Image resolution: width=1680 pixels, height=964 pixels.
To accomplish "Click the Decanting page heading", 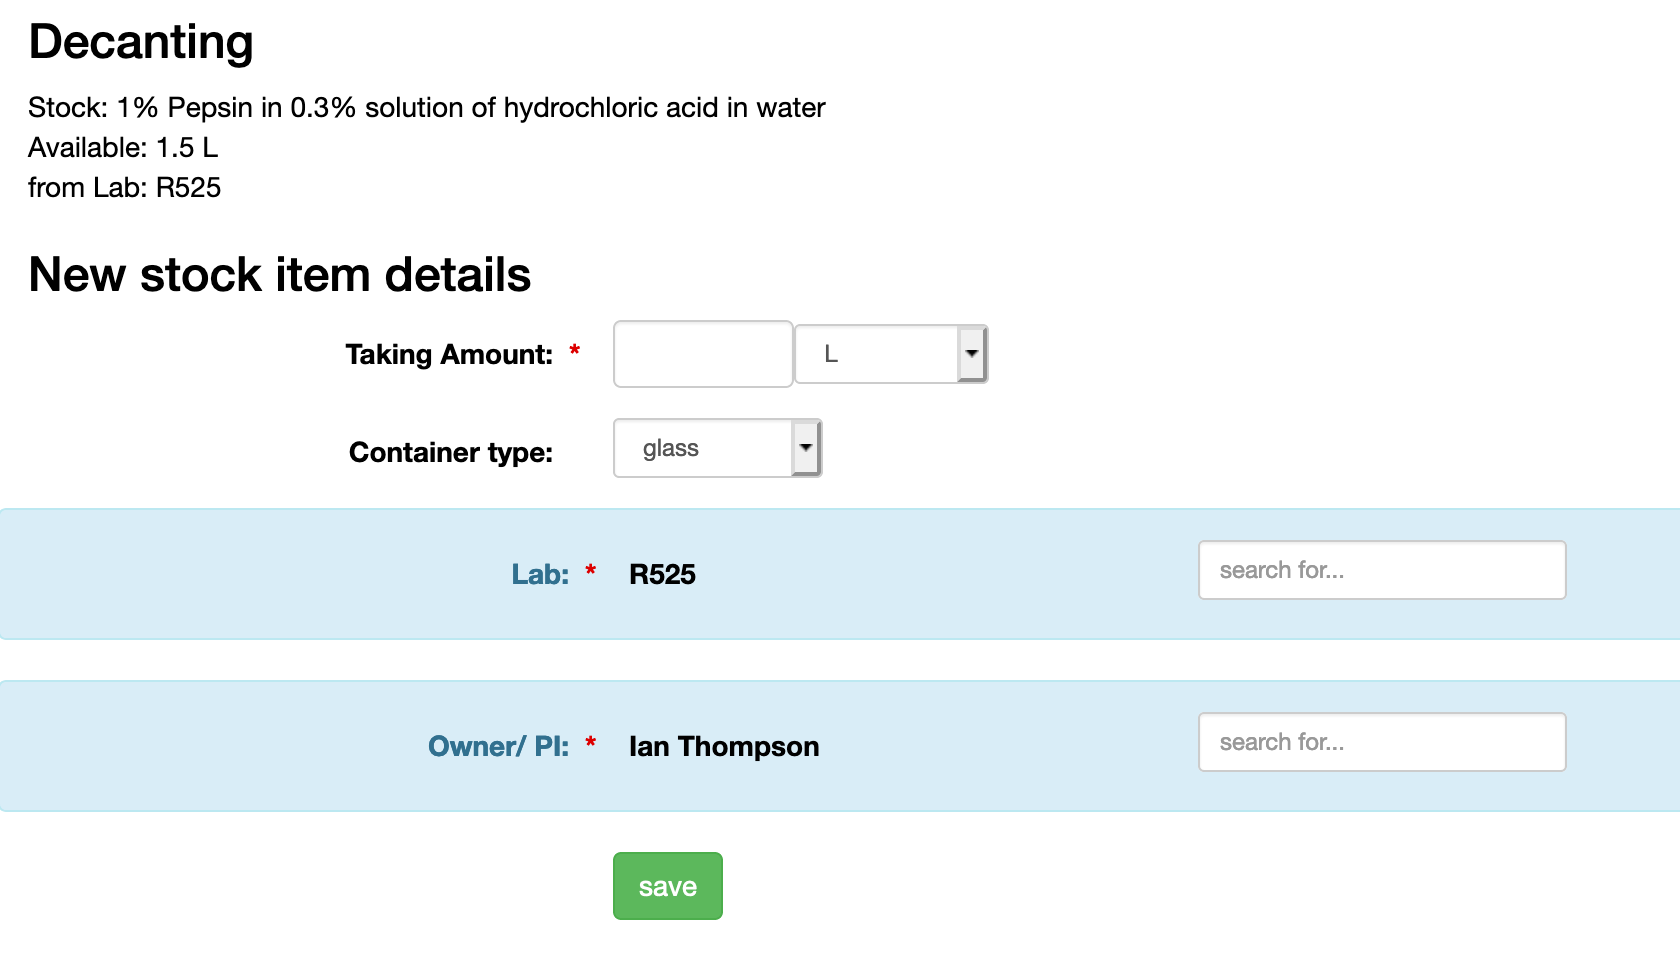I will (x=141, y=42).
